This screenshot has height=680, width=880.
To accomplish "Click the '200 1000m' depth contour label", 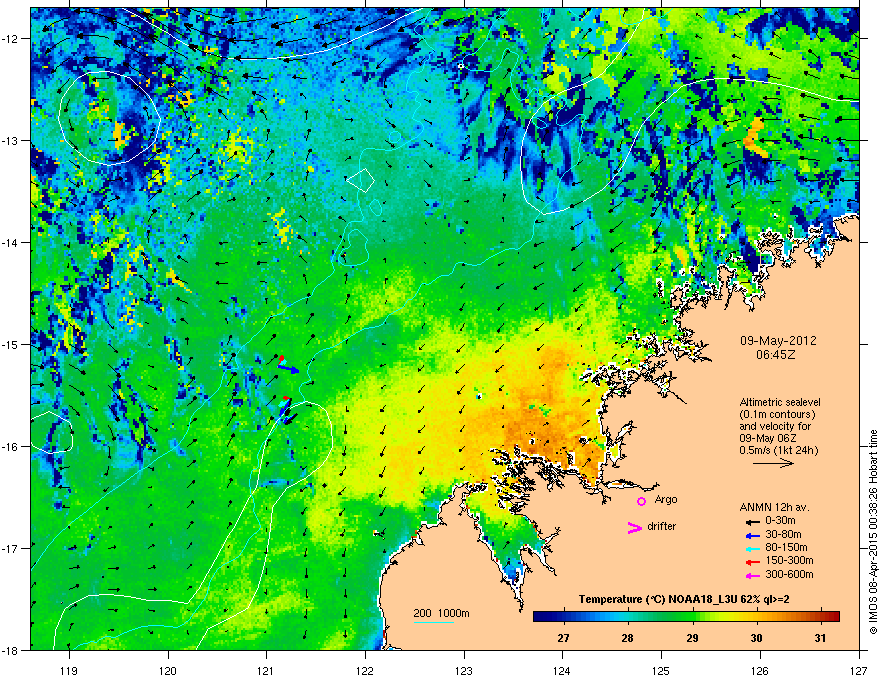I will coord(441,613).
